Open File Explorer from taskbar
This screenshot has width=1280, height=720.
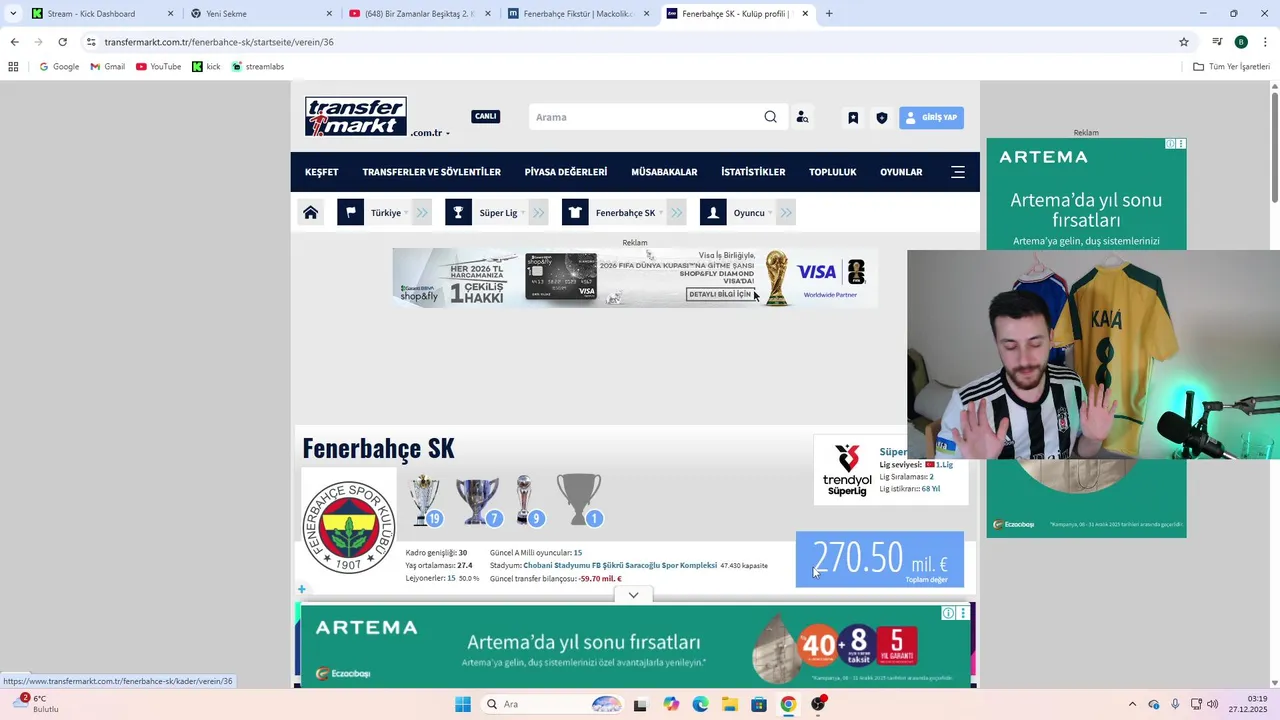(x=729, y=704)
